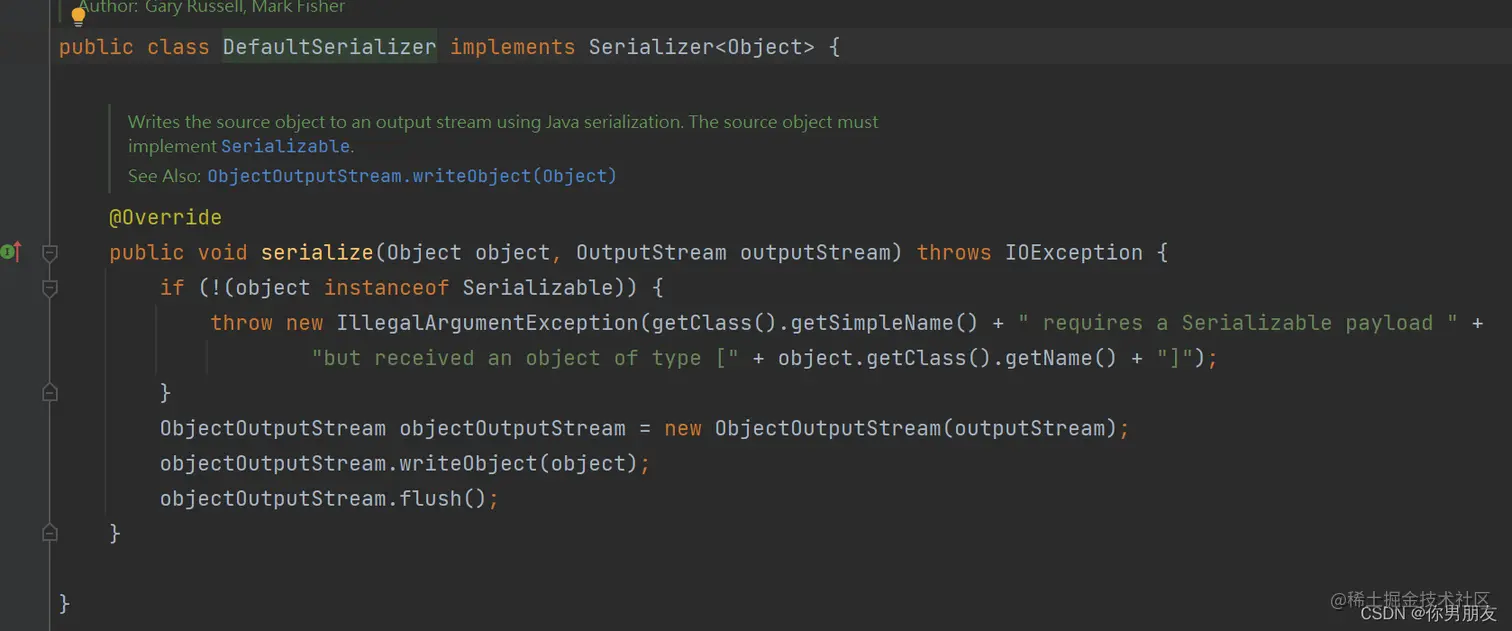
Task: Open the Serializable link in the documentation comment
Action: pyautogui.click(x=285, y=146)
